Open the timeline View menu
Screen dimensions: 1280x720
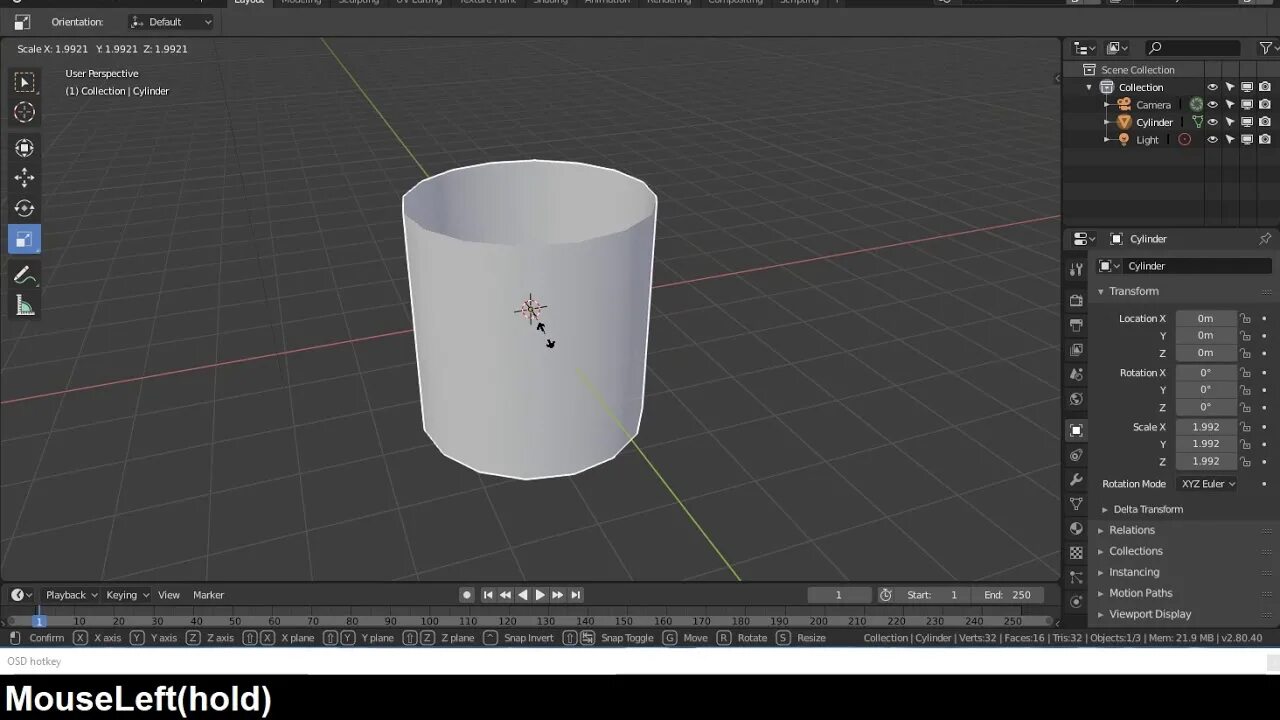click(x=169, y=595)
